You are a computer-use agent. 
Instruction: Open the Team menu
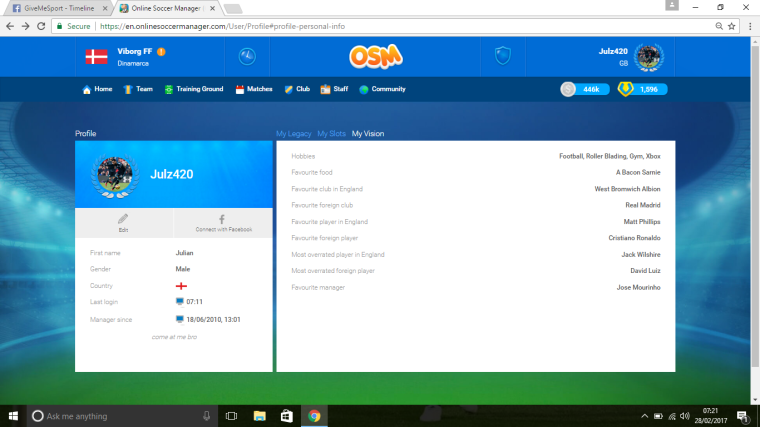click(x=138, y=89)
